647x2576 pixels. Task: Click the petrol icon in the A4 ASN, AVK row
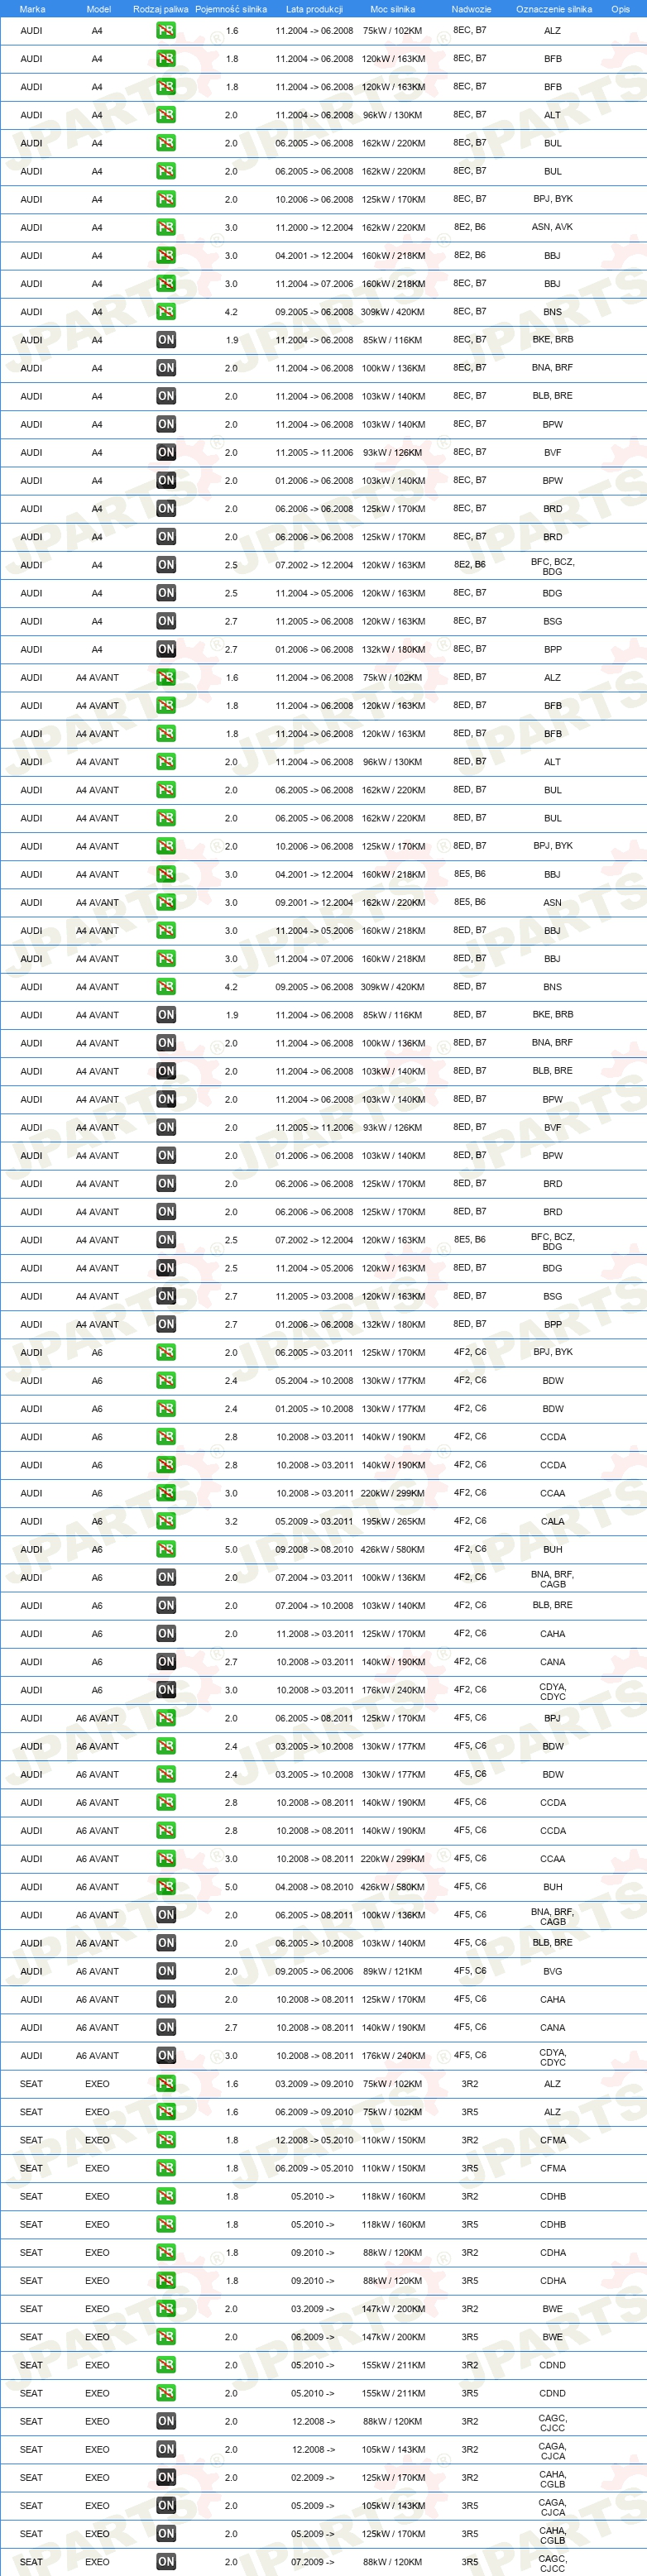tap(166, 227)
